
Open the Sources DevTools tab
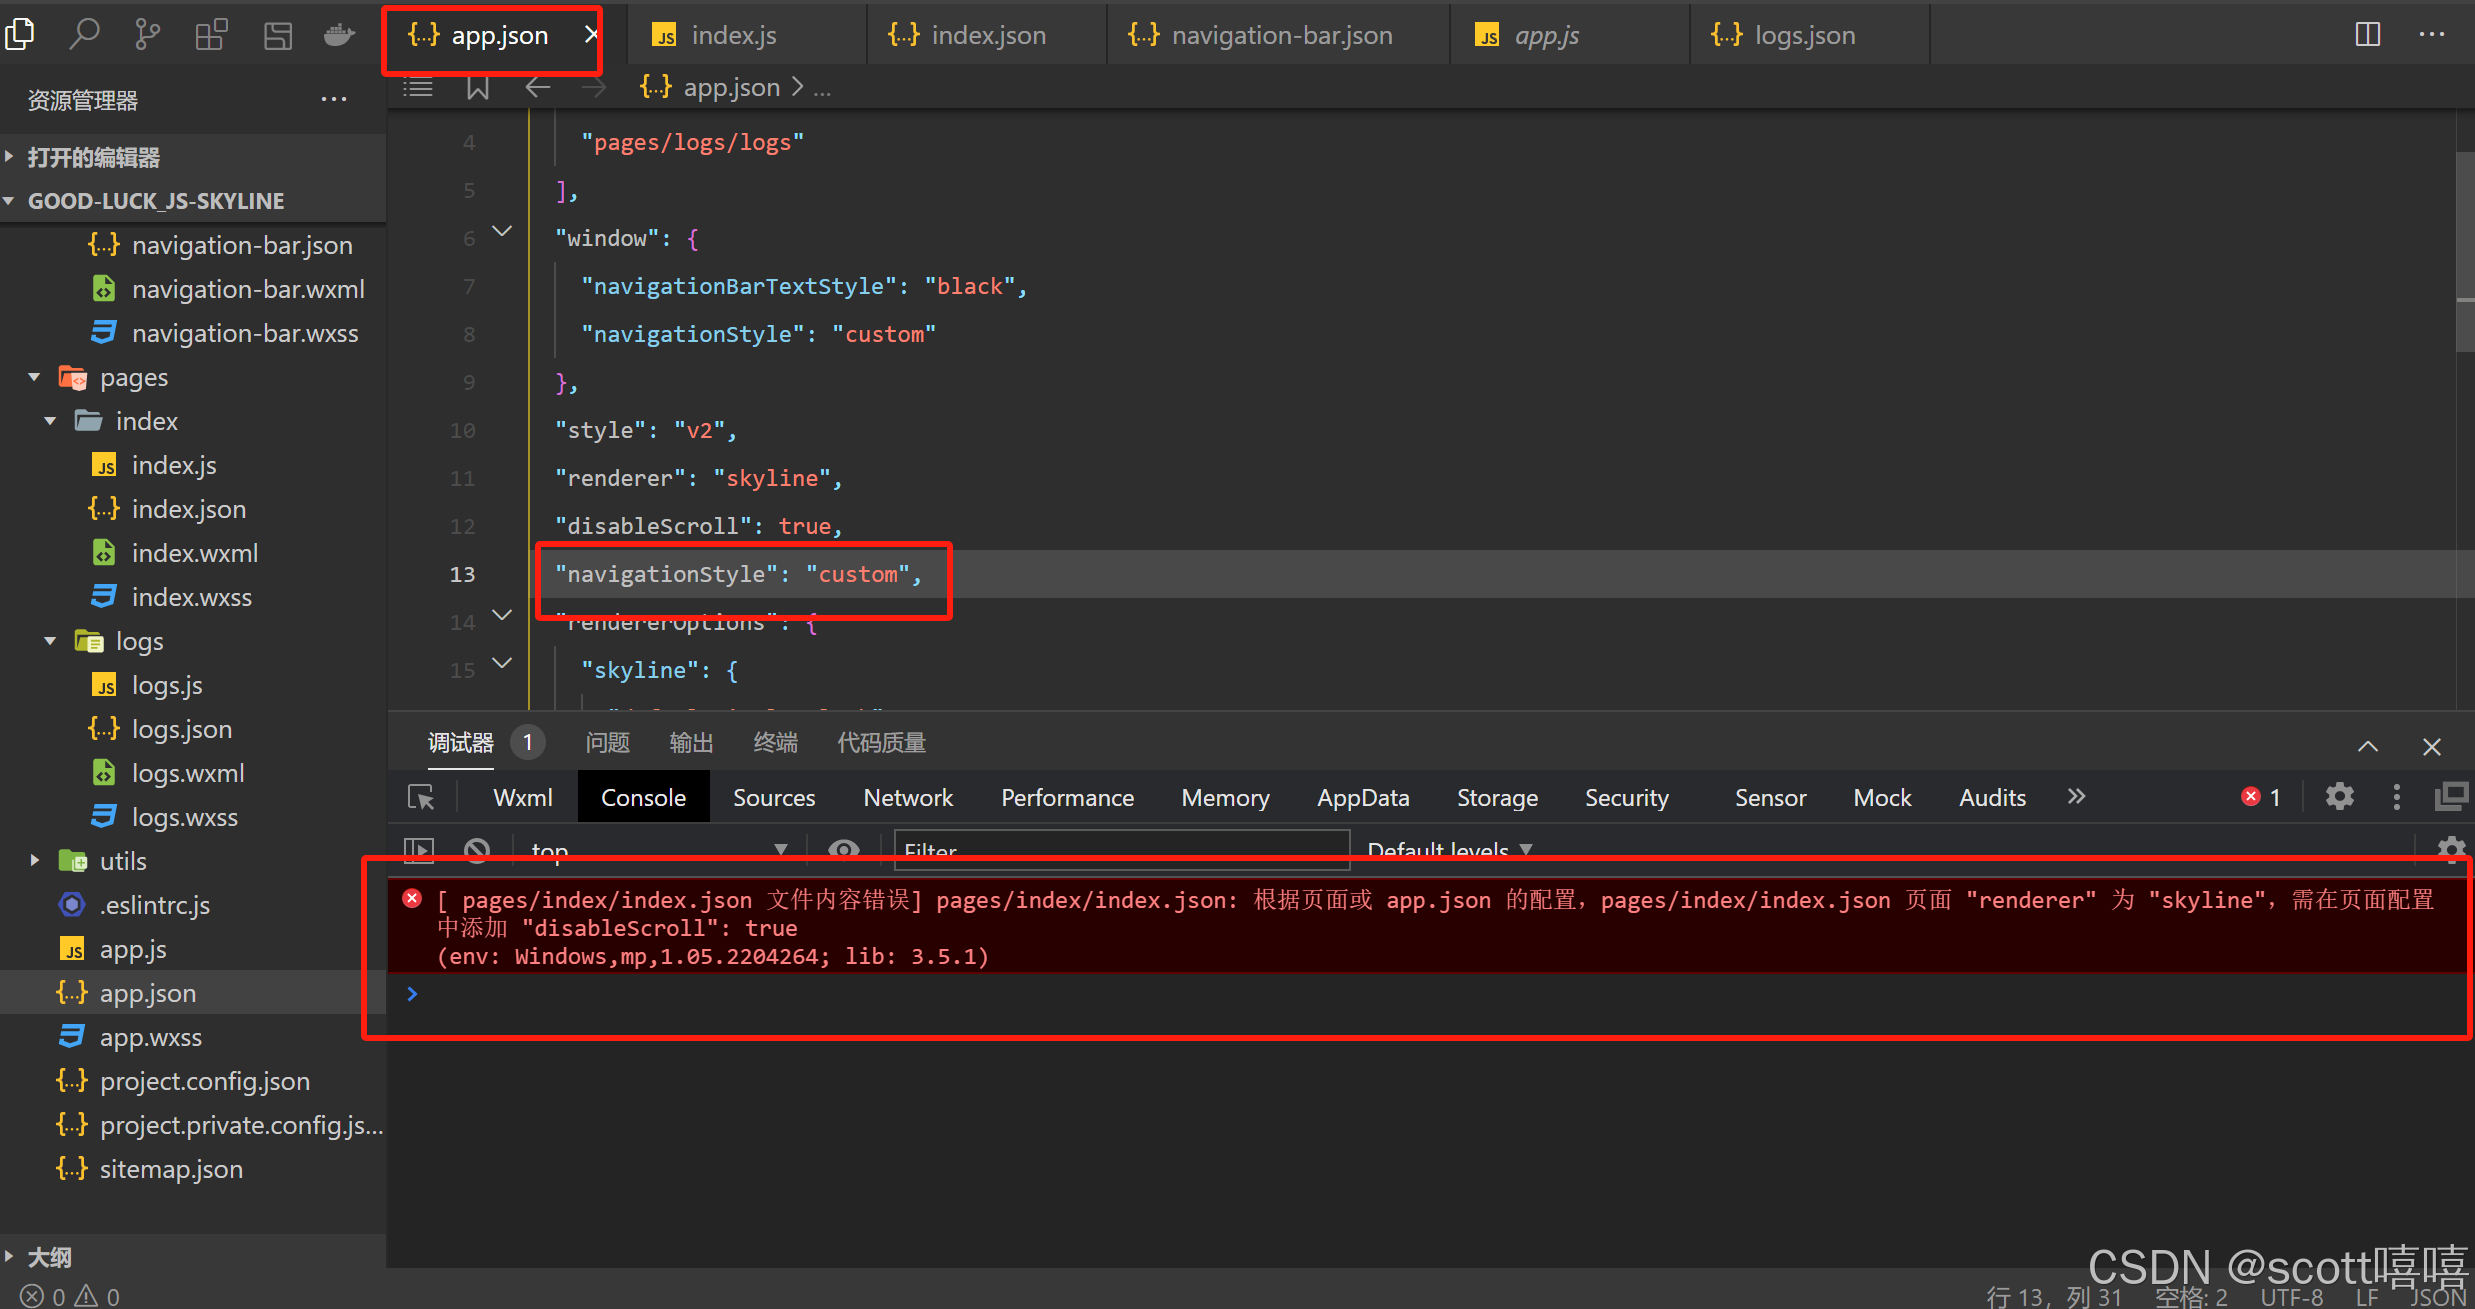click(774, 797)
